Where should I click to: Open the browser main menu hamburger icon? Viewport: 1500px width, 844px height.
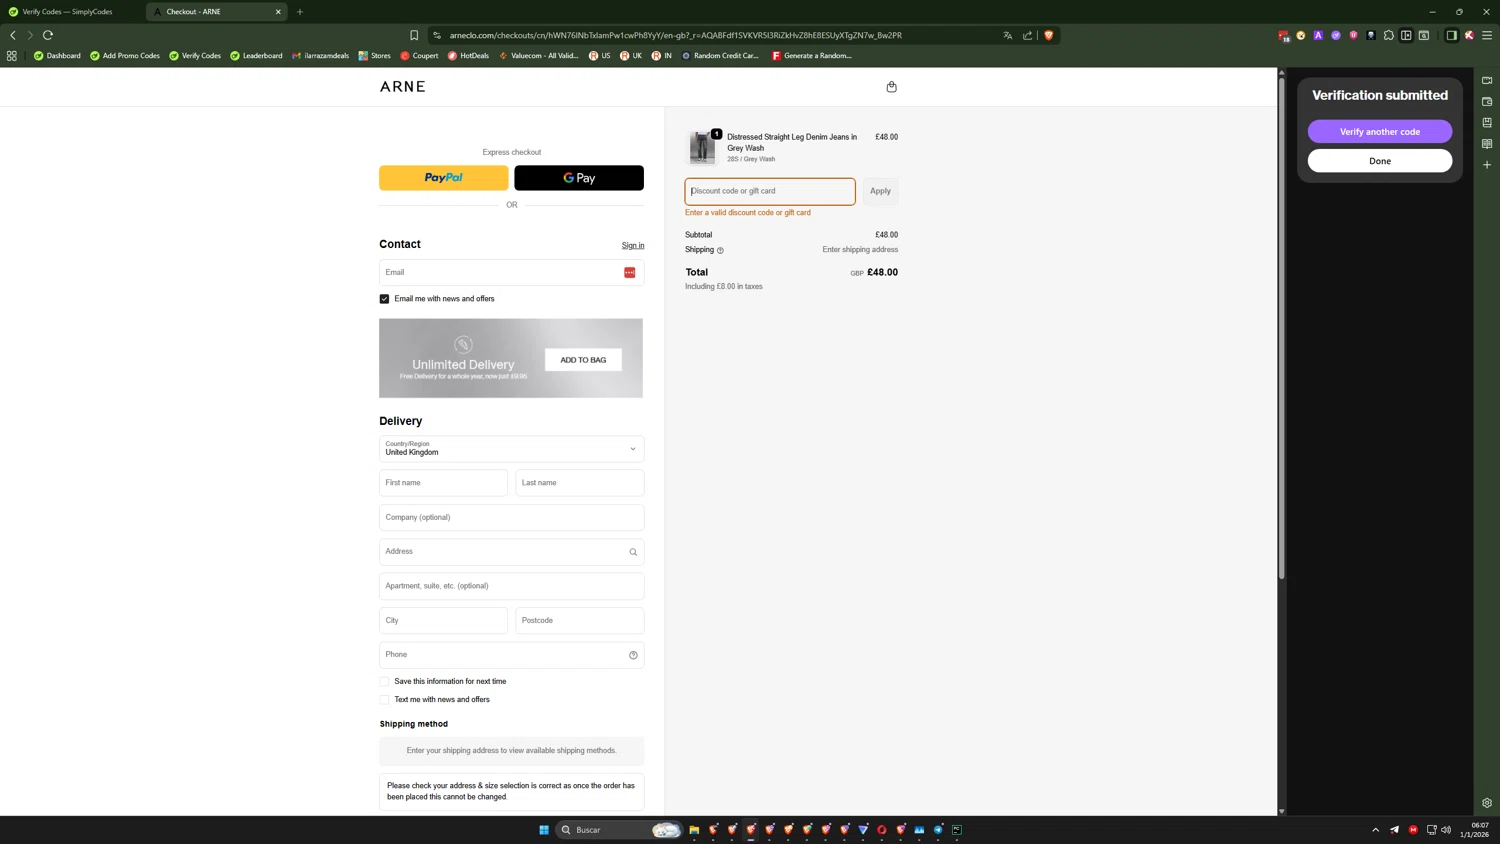[1487, 35]
